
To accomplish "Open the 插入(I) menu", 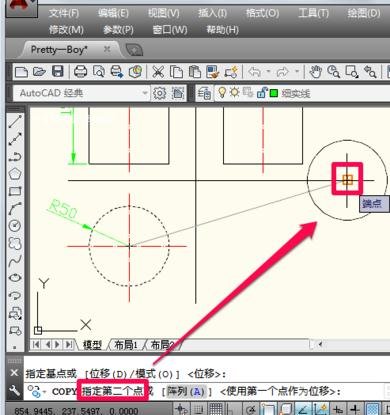I will (x=212, y=13).
